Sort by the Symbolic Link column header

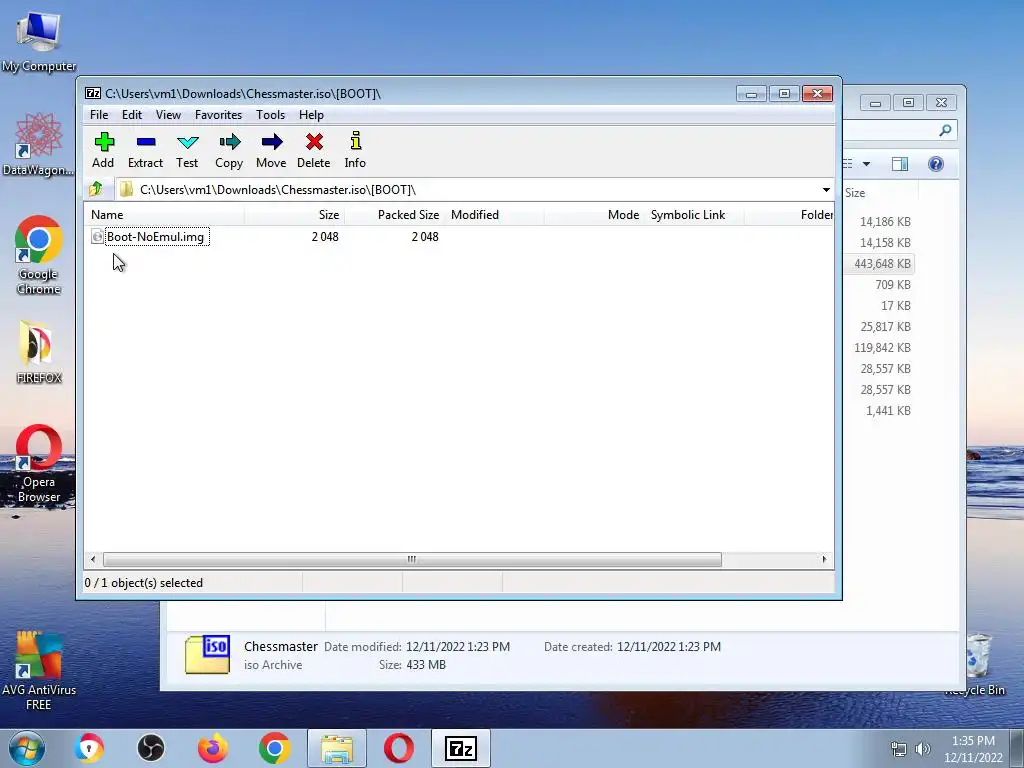click(x=694, y=215)
